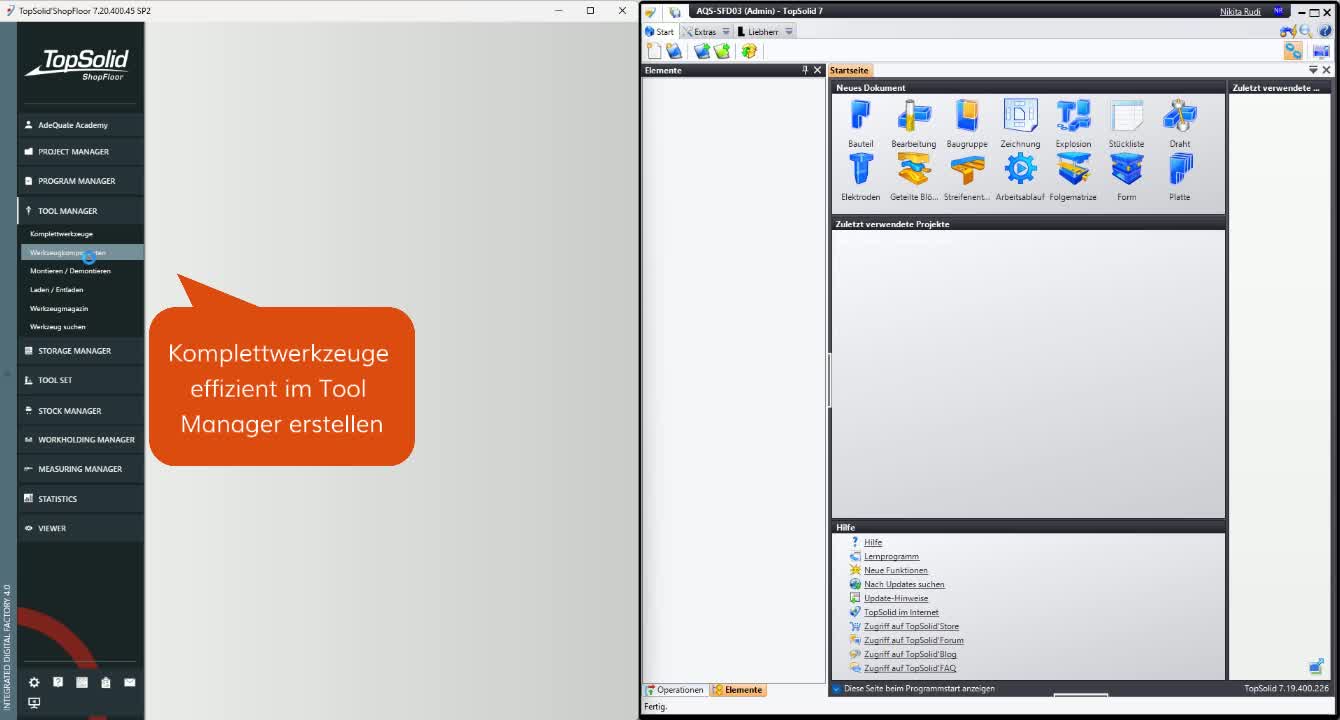The width and height of the screenshot is (1340, 720).
Task: Click the ShopFloor clipboard icon
Action: coord(106,682)
